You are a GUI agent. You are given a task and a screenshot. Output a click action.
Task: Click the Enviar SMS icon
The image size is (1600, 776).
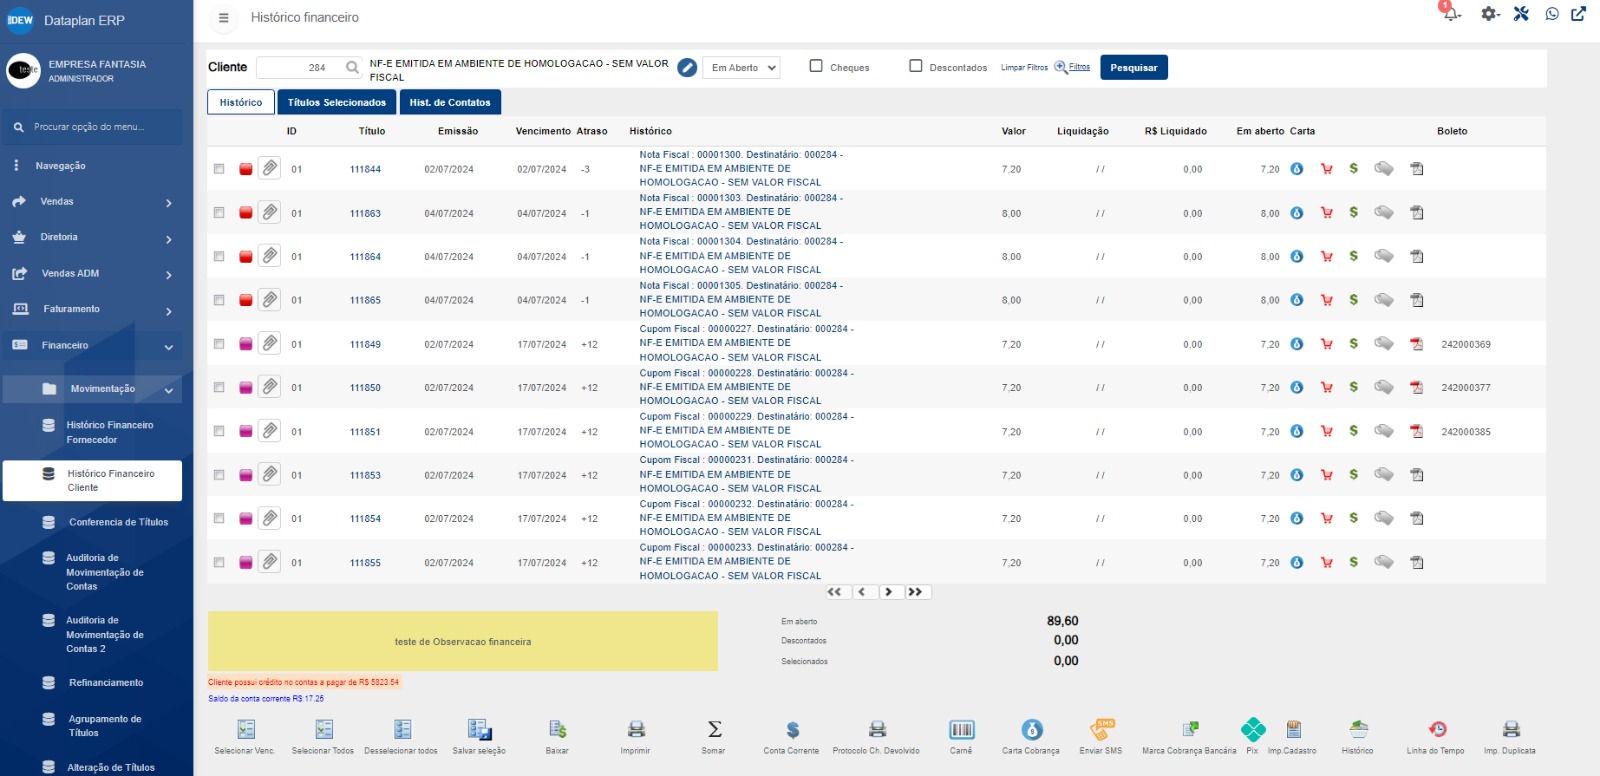tap(1101, 730)
